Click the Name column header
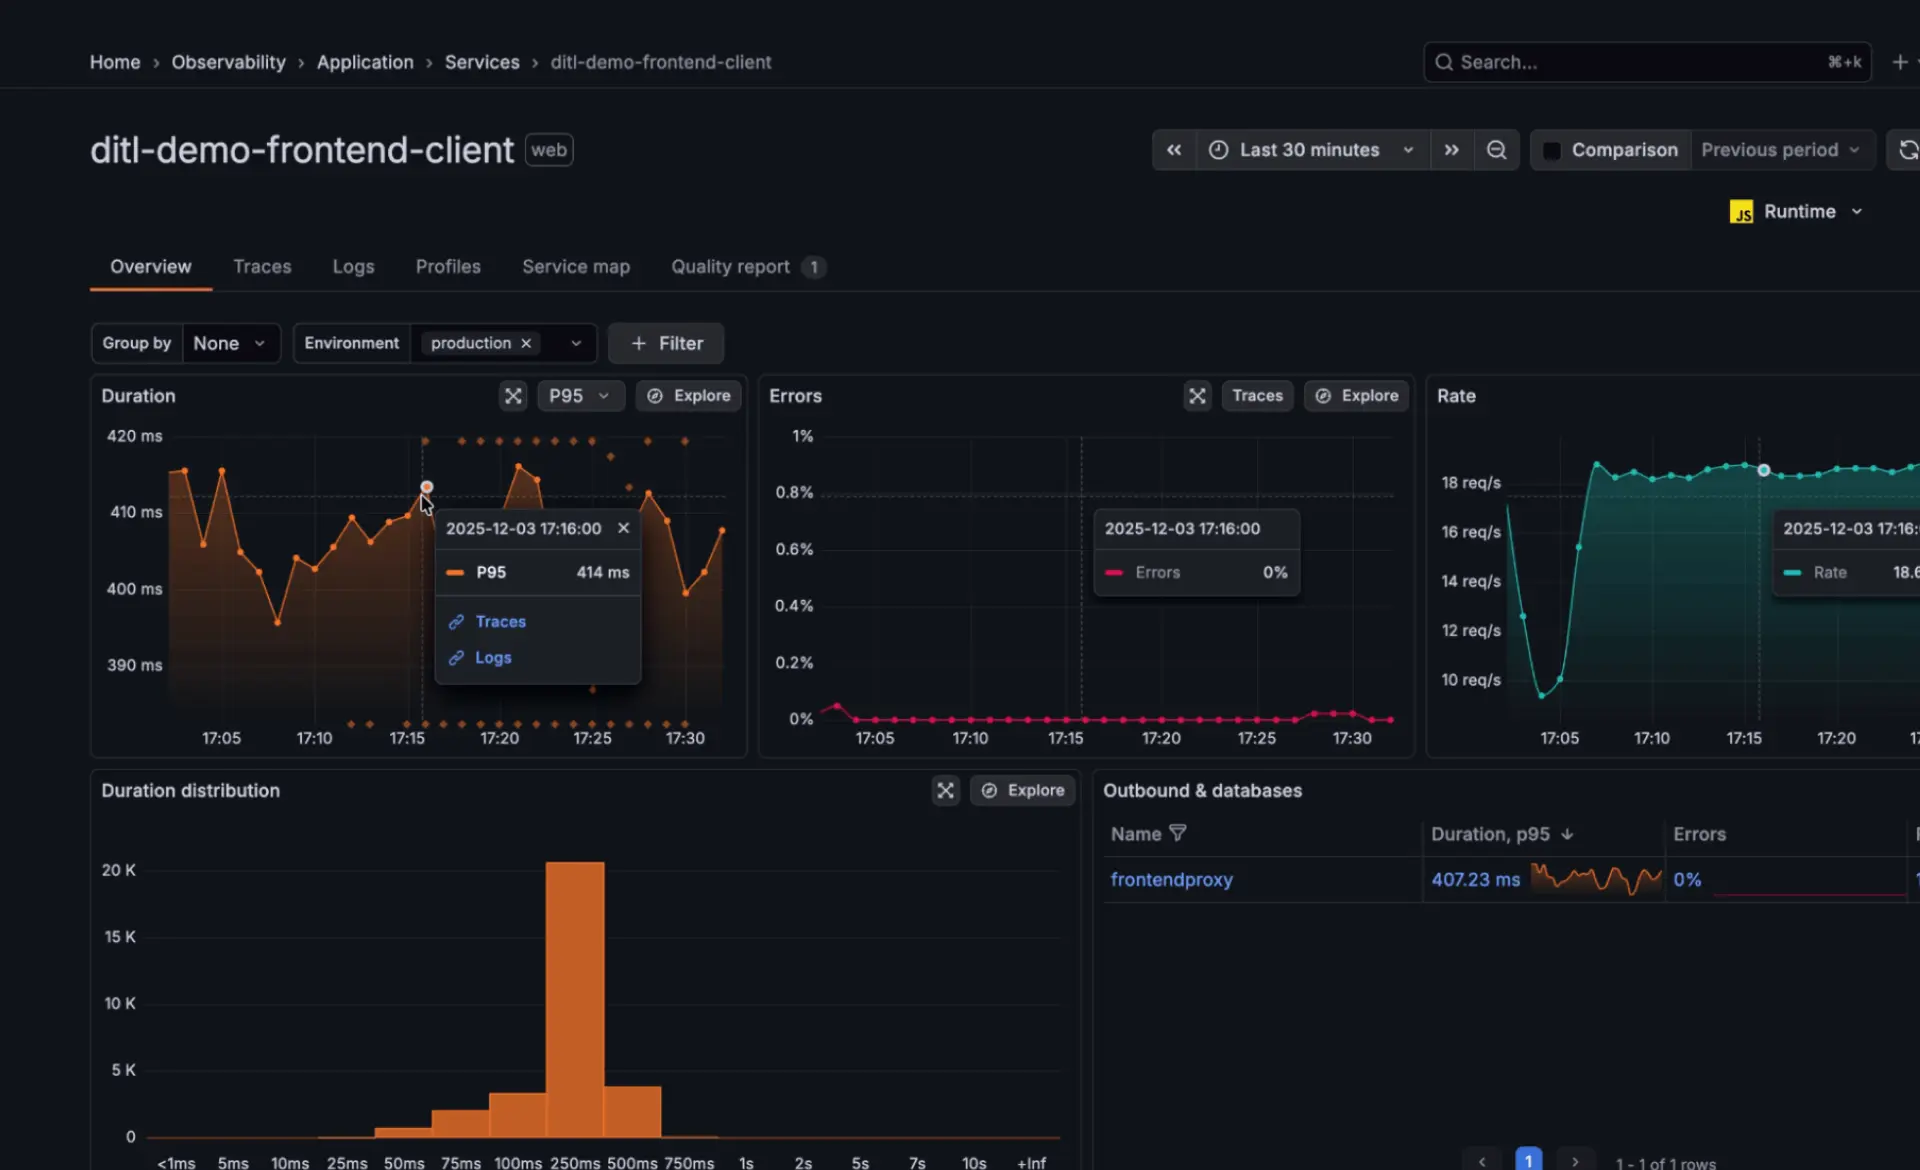The height and width of the screenshot is (1170, 1920). click(1136, 834)
